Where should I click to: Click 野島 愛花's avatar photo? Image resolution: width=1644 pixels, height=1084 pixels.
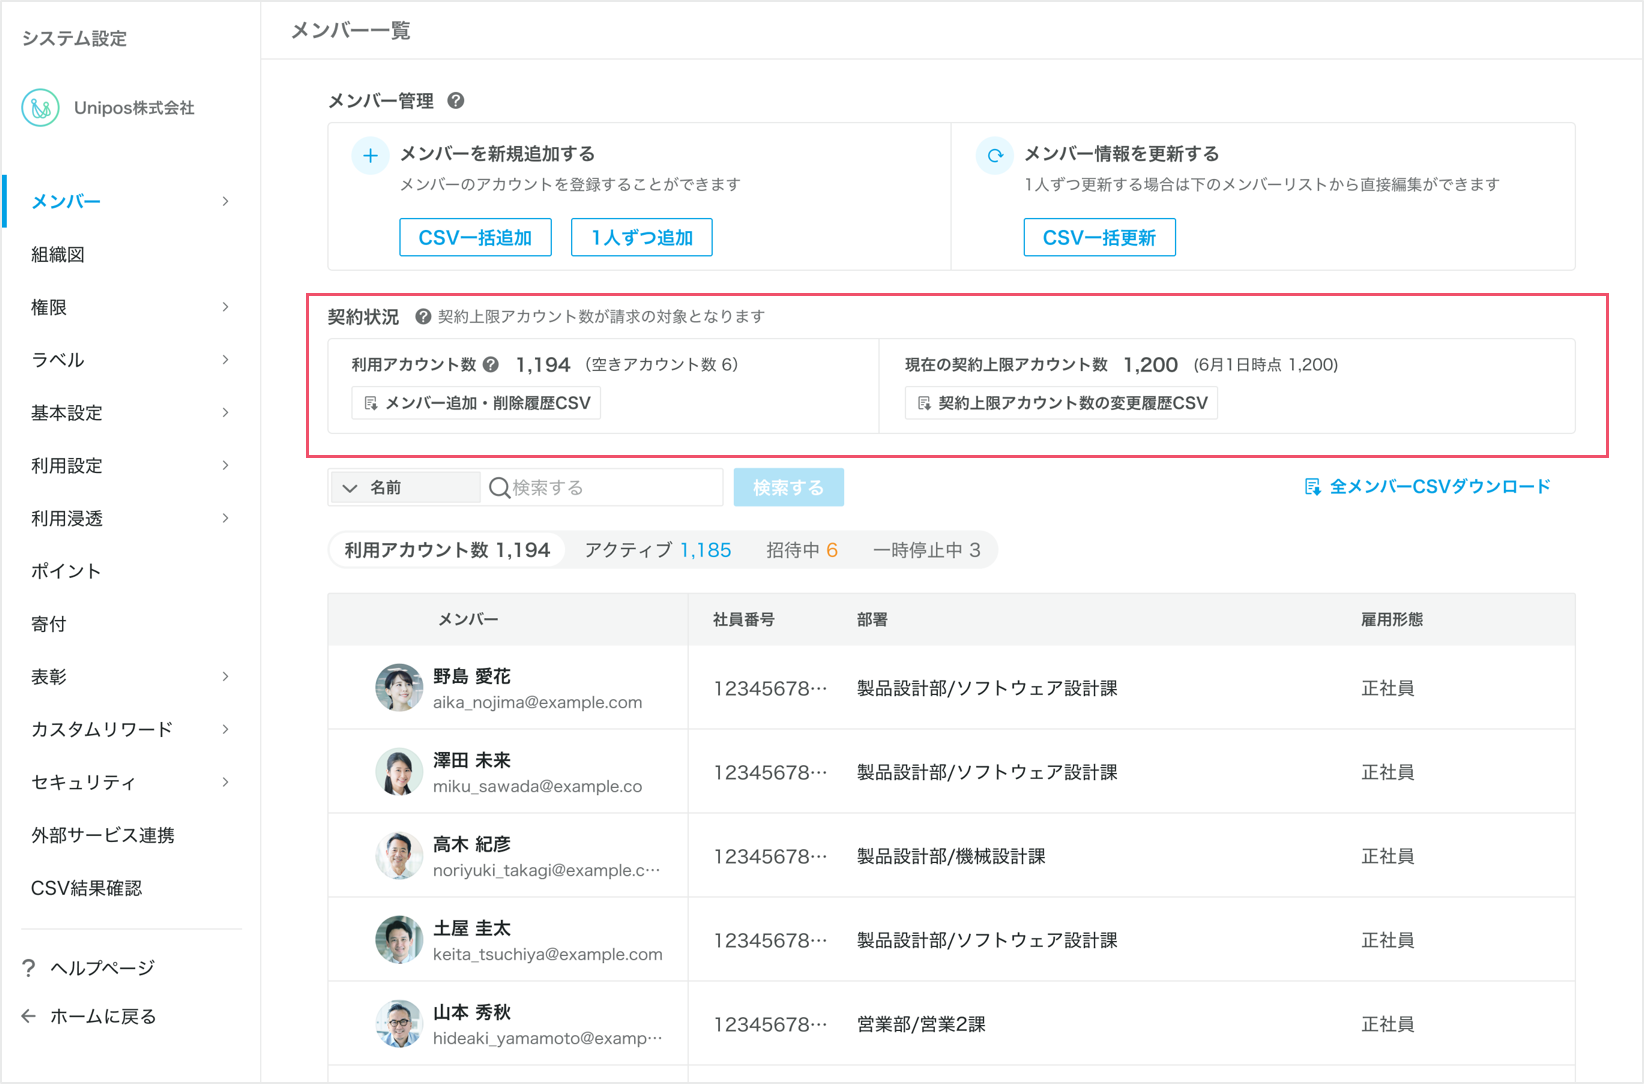(399, 687)
